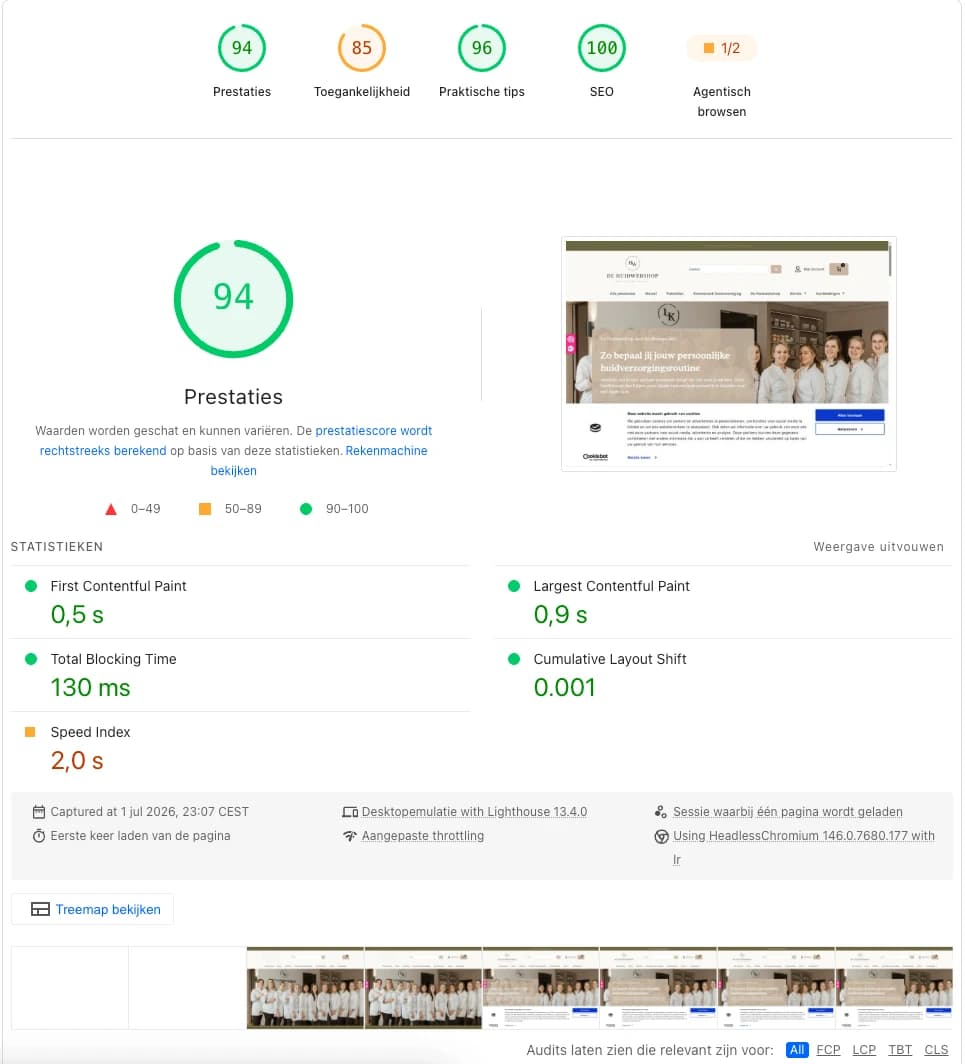Expand the First Contentful Paint metric
This screenshot has width=965, height=1064.
pyautogui.click(x=240, y=602)
